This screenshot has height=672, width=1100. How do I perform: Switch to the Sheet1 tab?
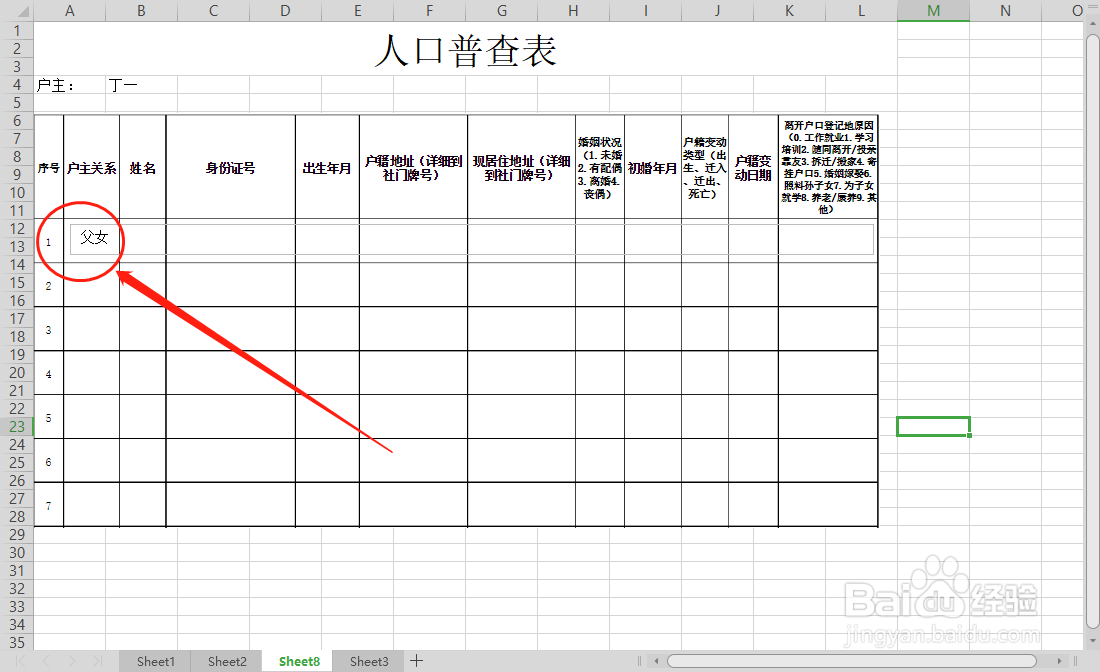tap(155, 661)
